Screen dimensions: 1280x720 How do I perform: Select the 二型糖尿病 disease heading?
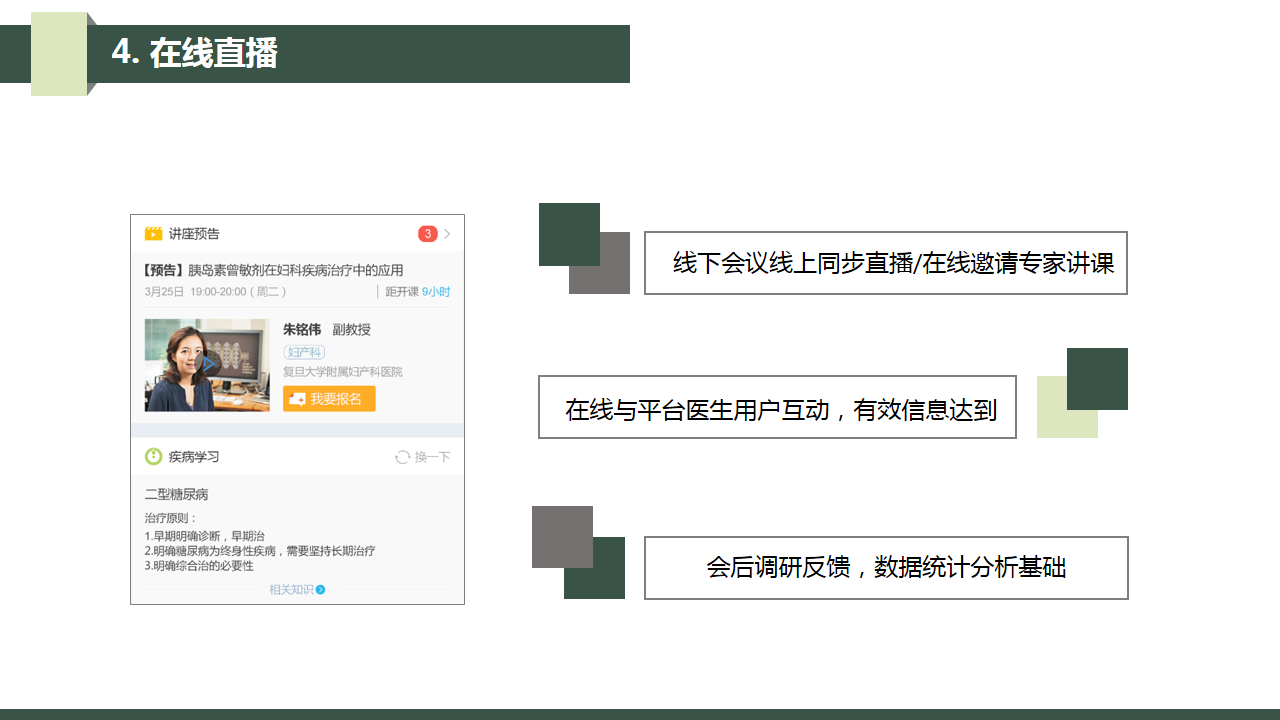pos(176,494)
